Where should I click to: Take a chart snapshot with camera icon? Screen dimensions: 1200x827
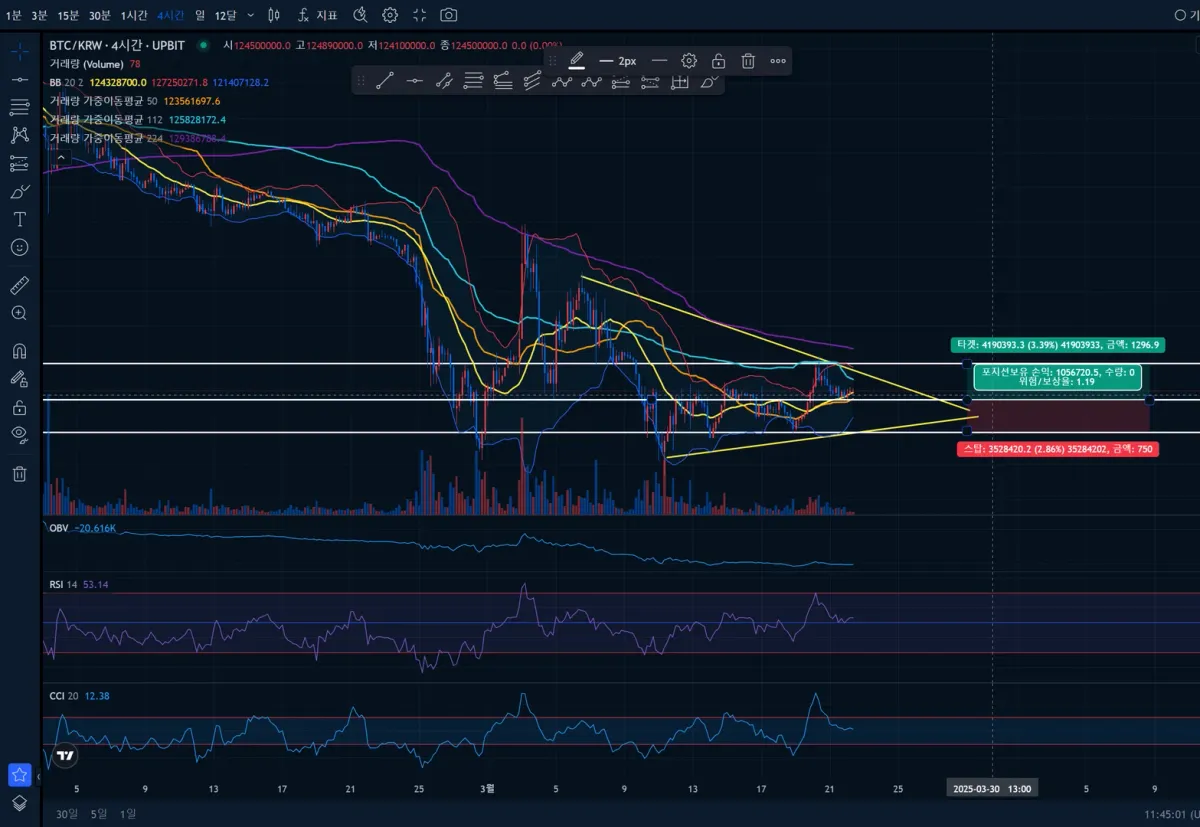coord(449,15)
